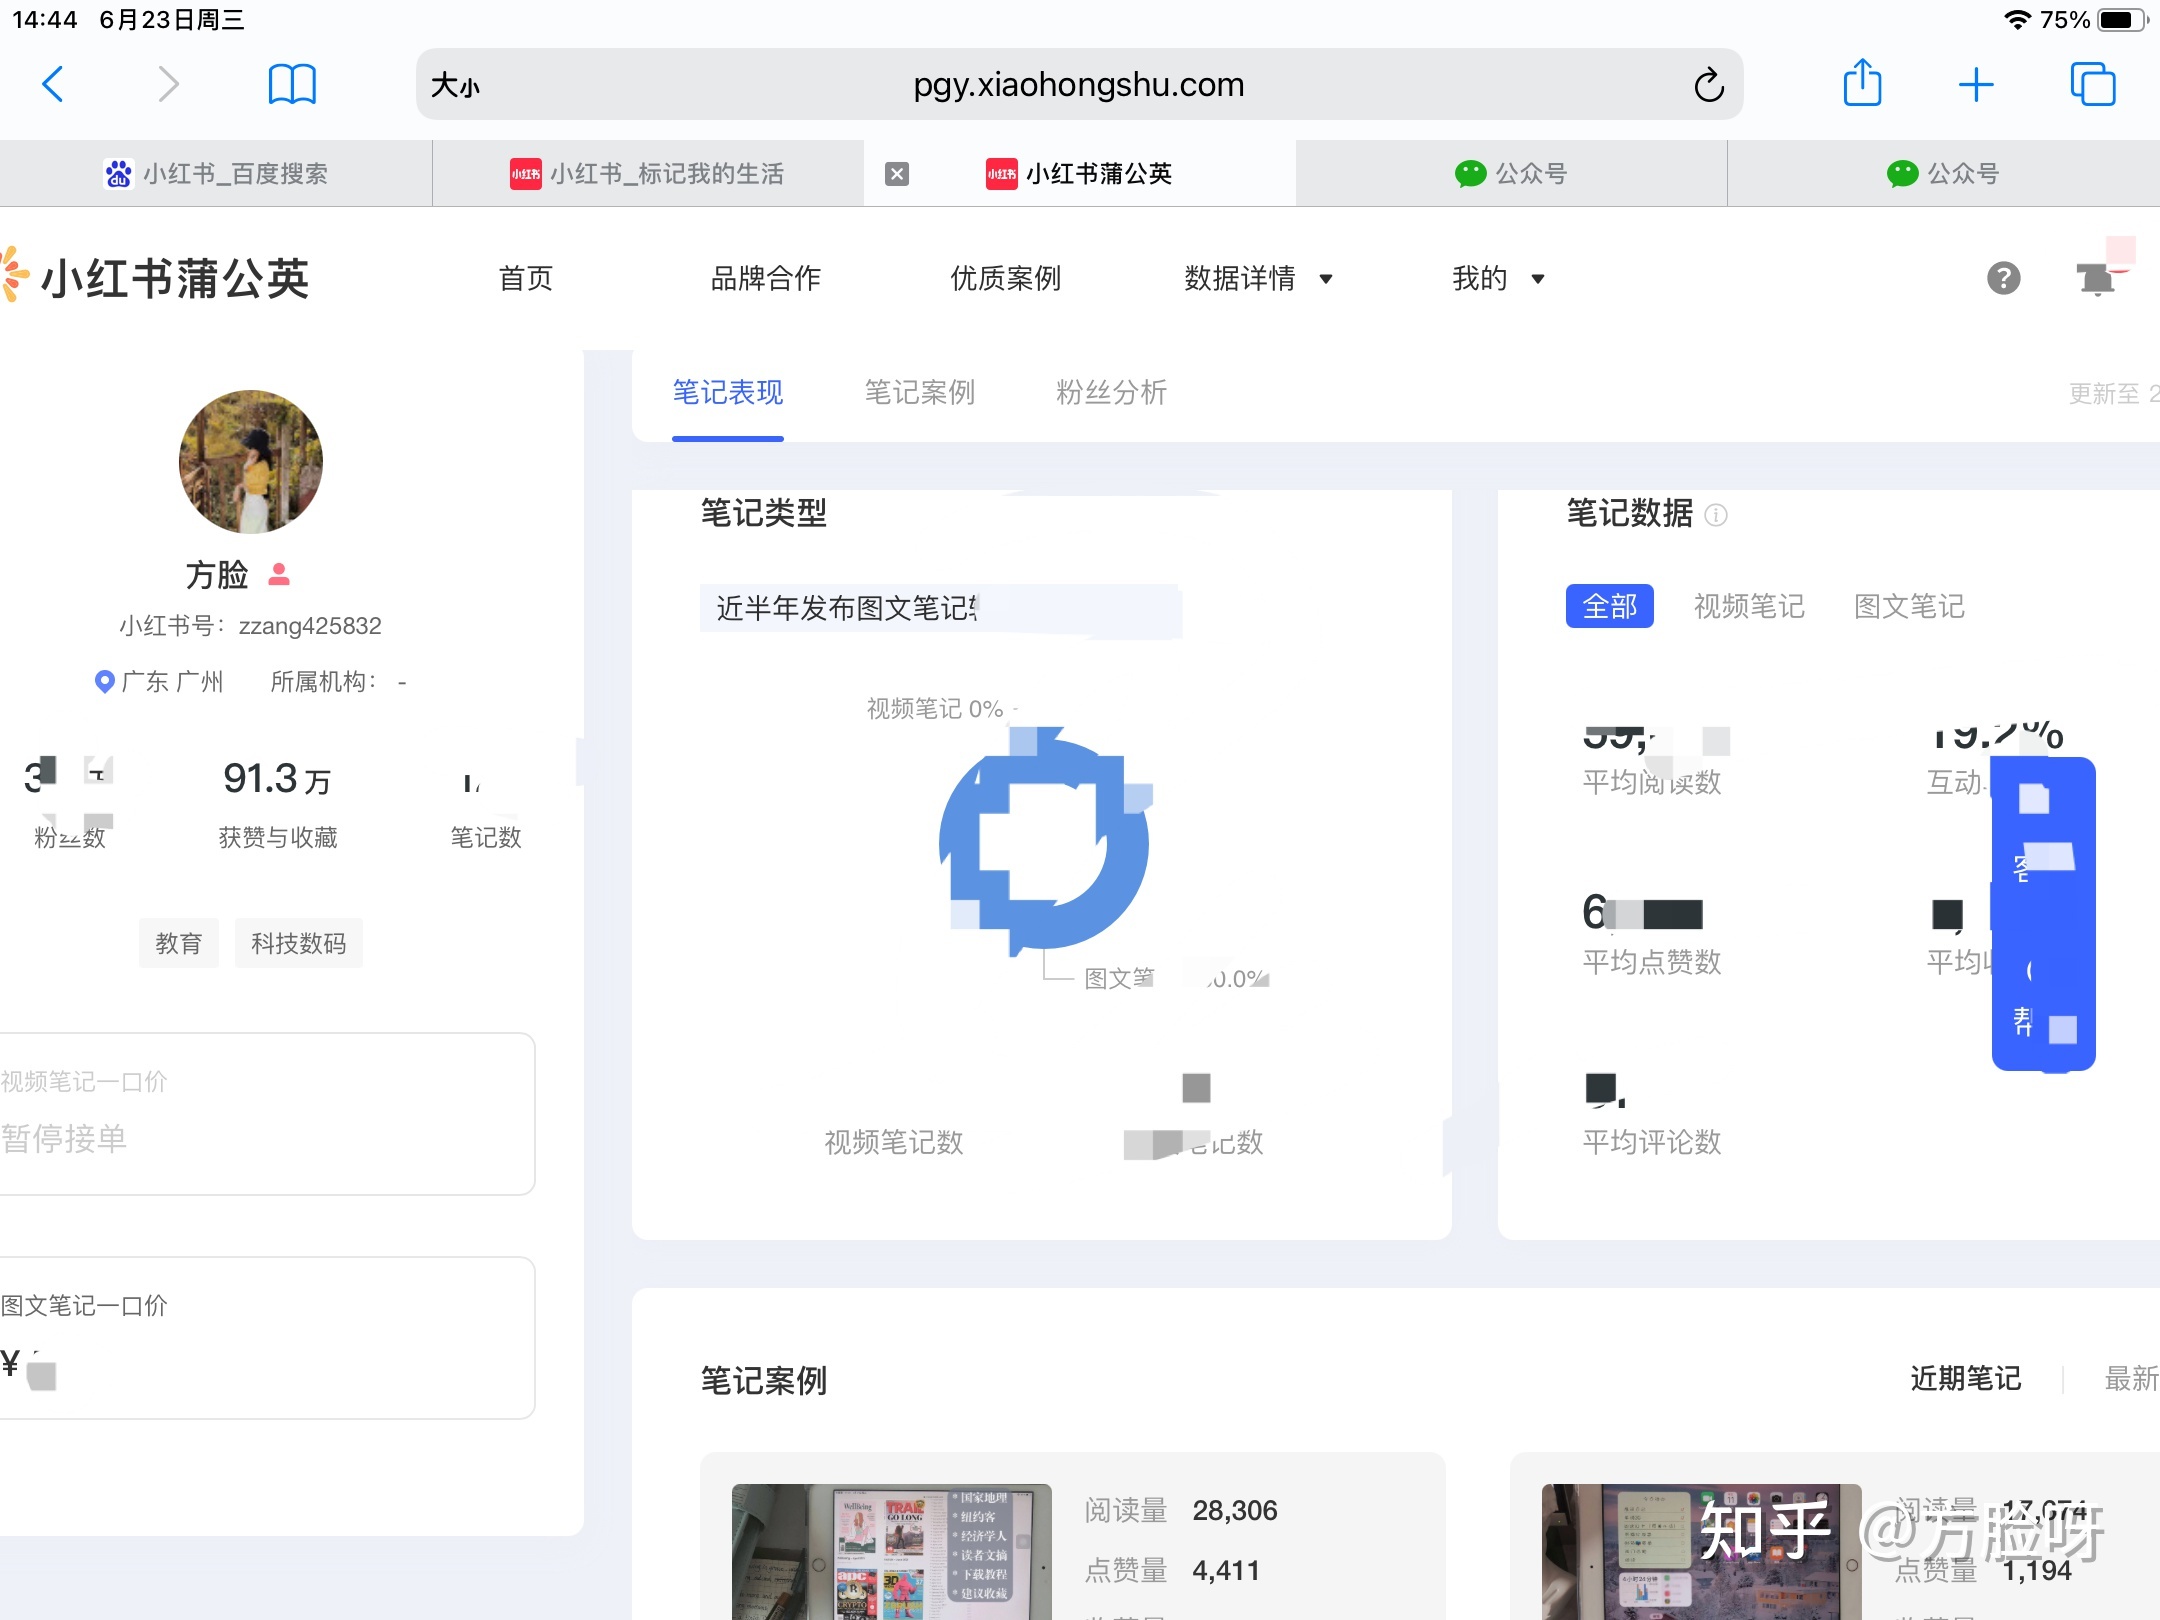Tap the 大小 text size button
This screenshot has height=1620, width=2160.
(456, 86)
